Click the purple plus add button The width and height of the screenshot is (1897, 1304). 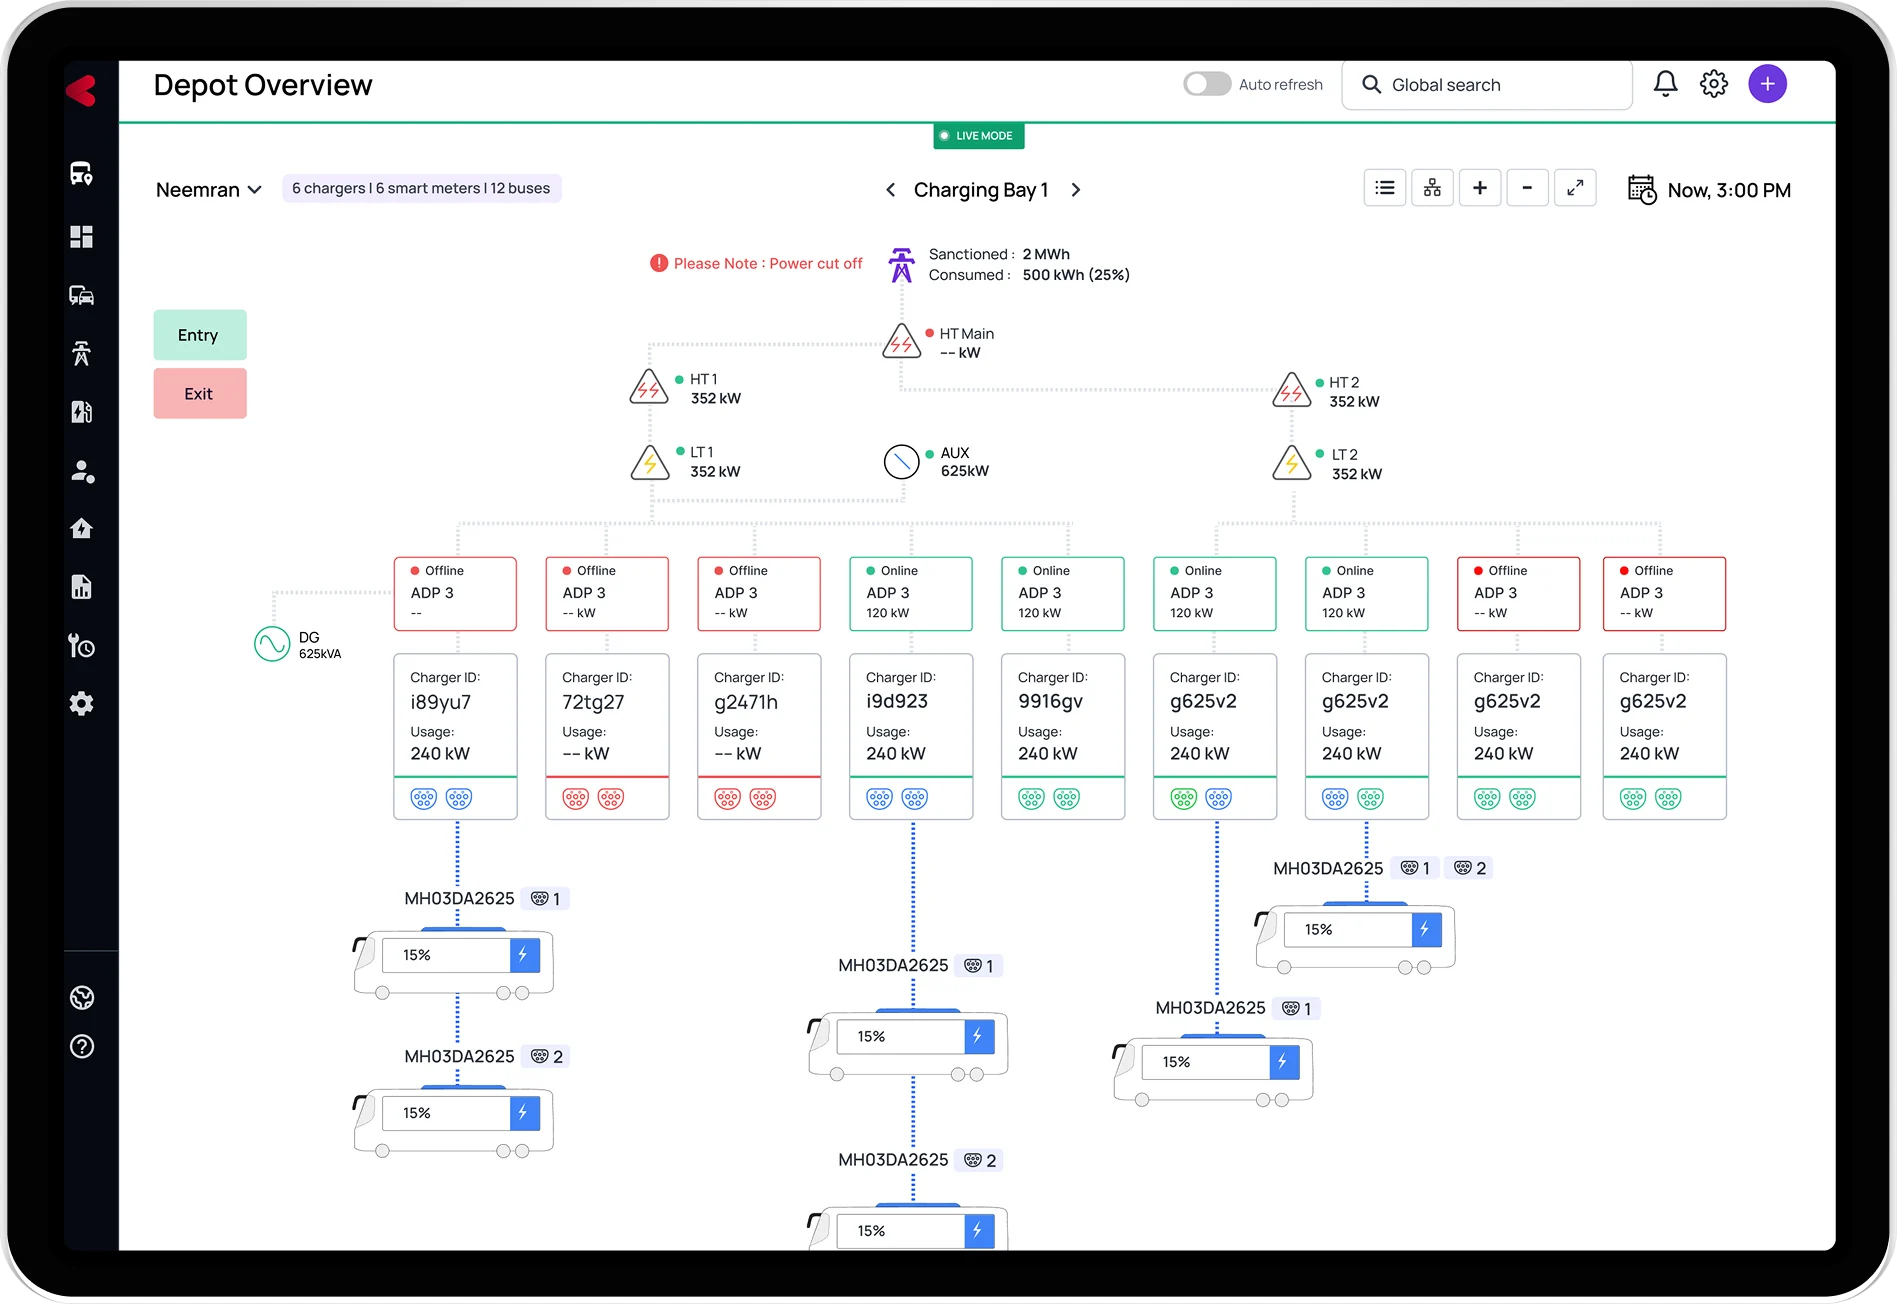coord(1767,84)
